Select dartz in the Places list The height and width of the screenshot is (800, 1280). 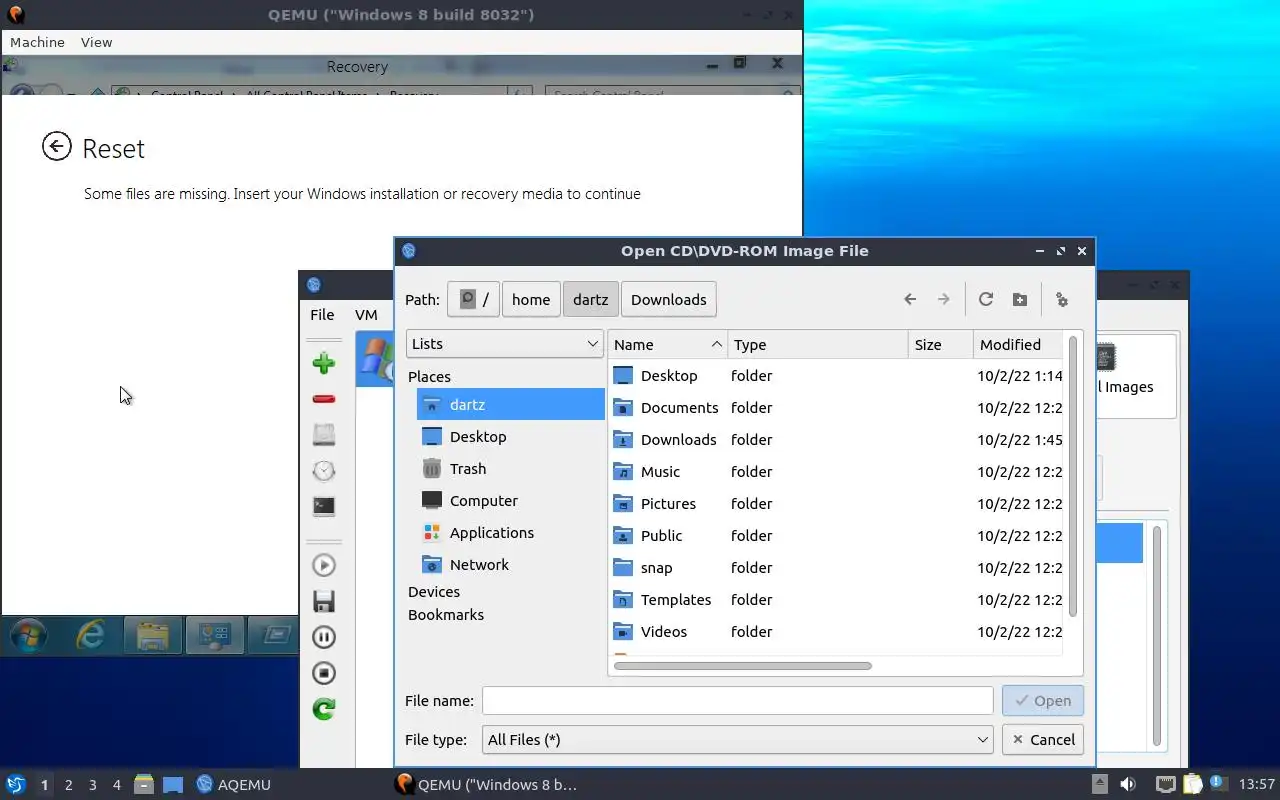tap(511, 404)
